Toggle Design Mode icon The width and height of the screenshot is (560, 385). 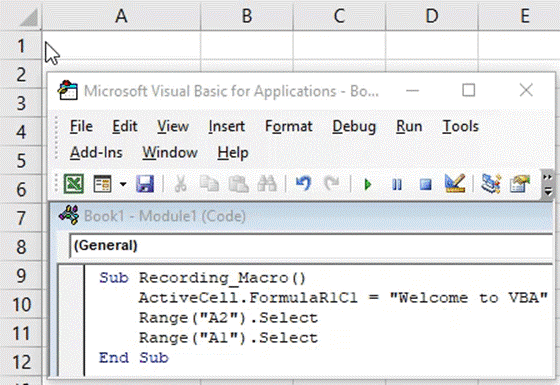click(x=455, y=184)
